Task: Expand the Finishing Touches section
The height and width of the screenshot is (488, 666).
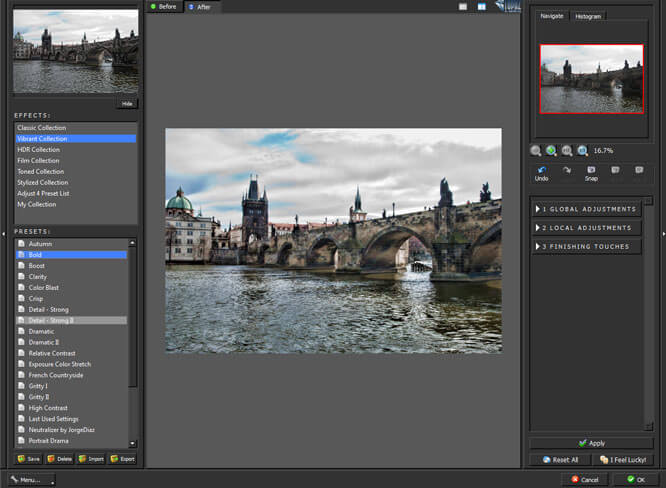Action: pyautogui.click(x=586, y=246)
